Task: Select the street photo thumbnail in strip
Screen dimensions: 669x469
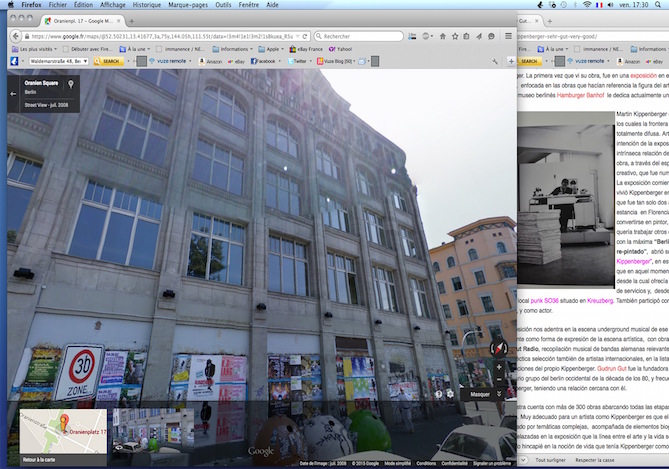Action: (153, 431)
